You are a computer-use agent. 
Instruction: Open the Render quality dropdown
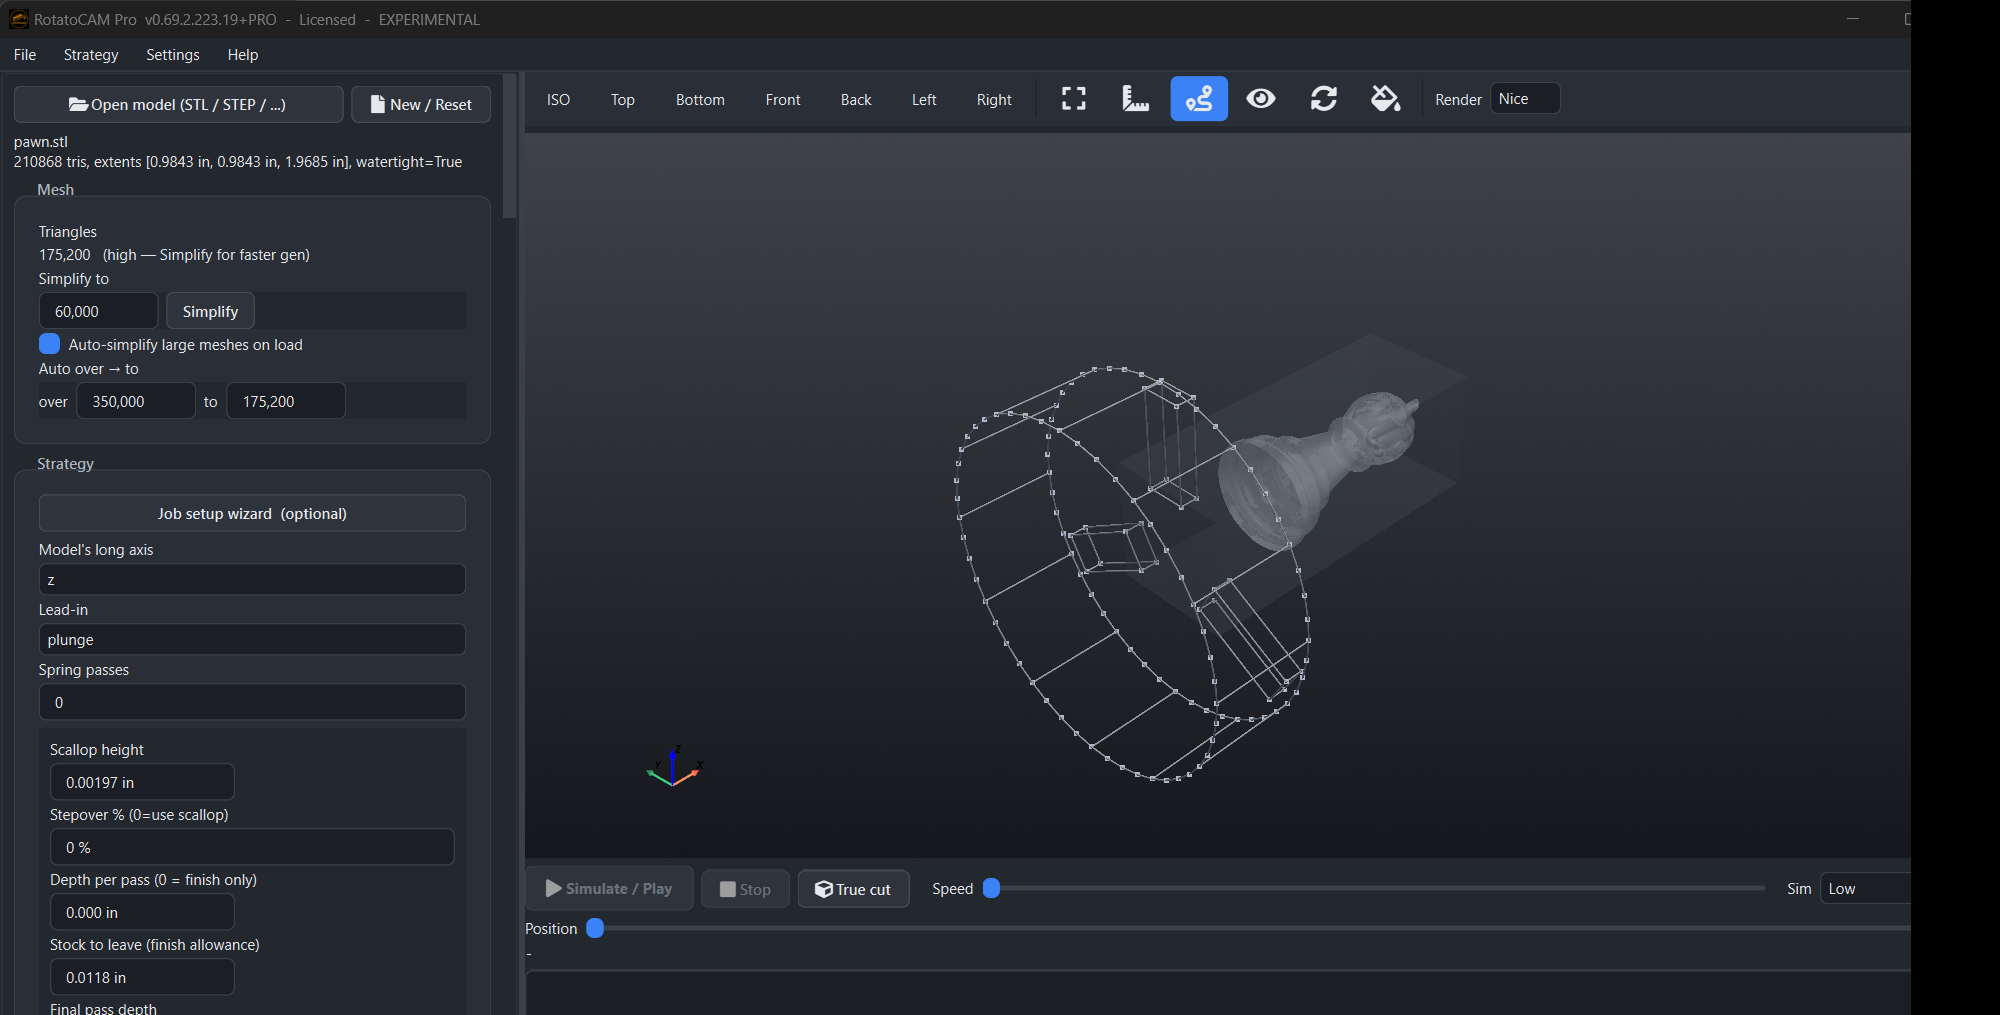1525,99
